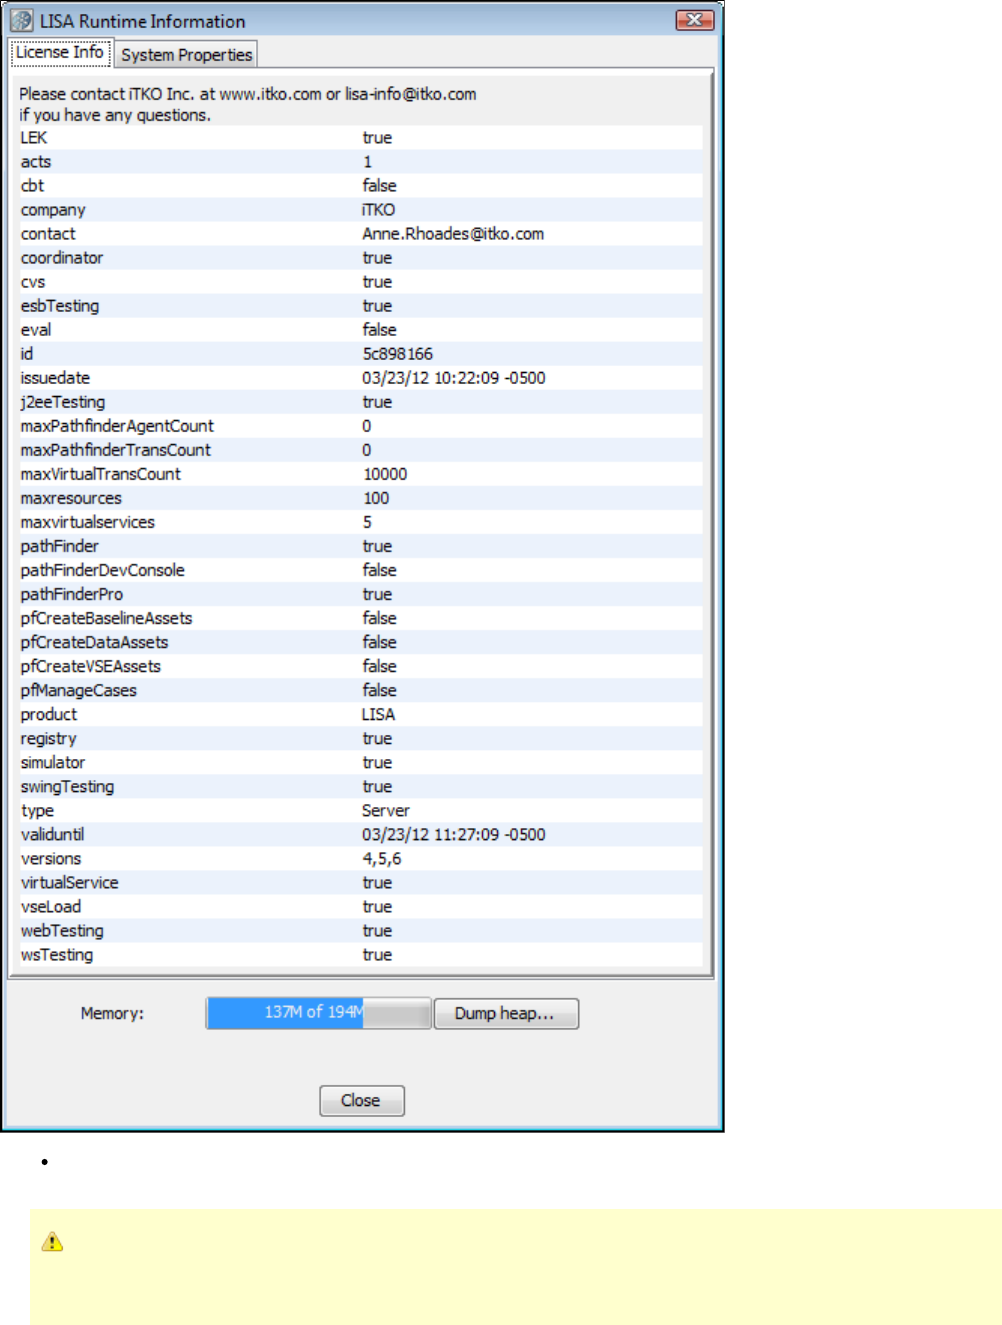The width and height of the screenshot is (1002, 1325).
Task: Select the acts row label
Action: coord(36,162)
